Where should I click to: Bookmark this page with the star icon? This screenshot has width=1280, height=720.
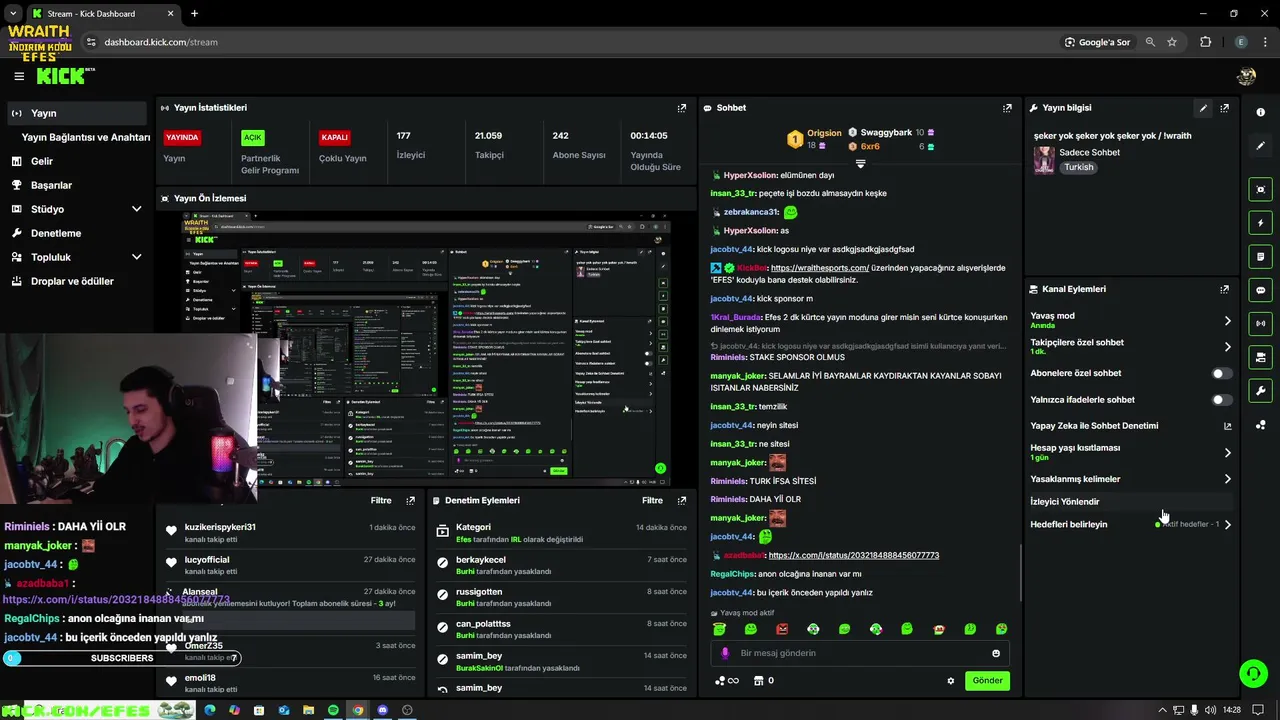tap(1172, 42)
